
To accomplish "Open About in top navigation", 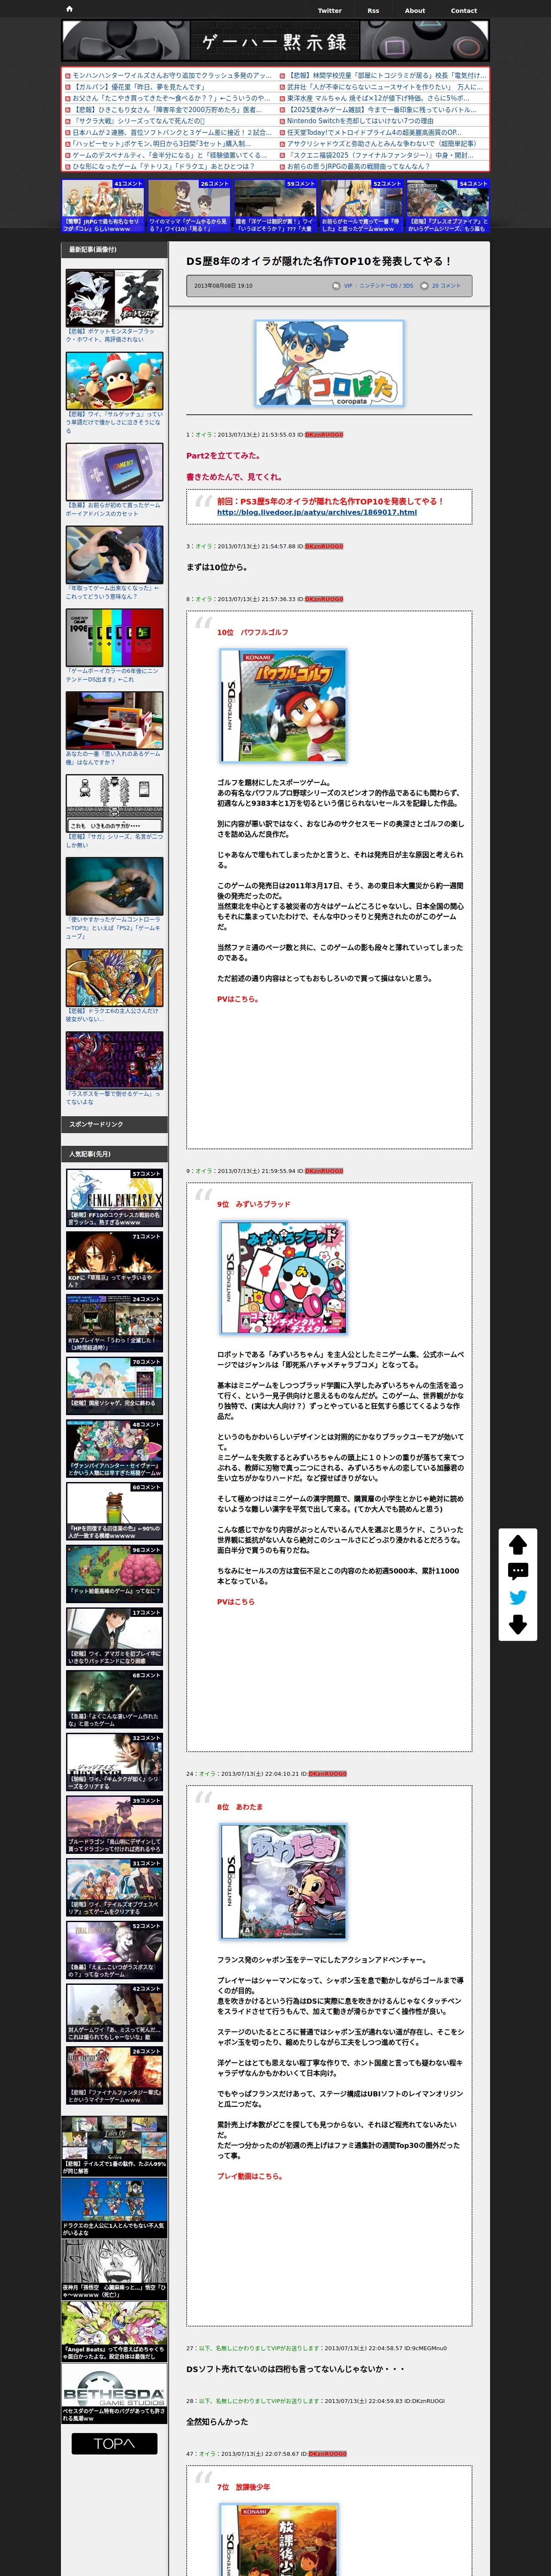I will click(415, 11).
